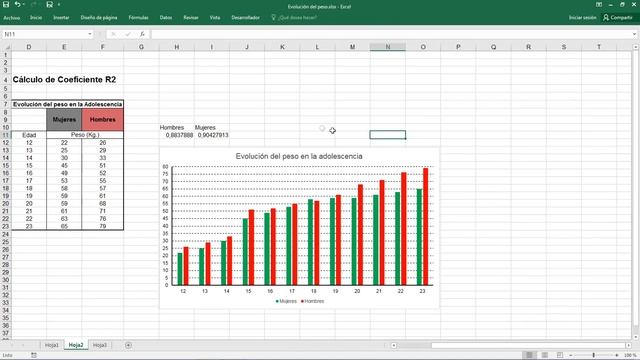Click the gray Mujeres header cell

click(64, 120)
